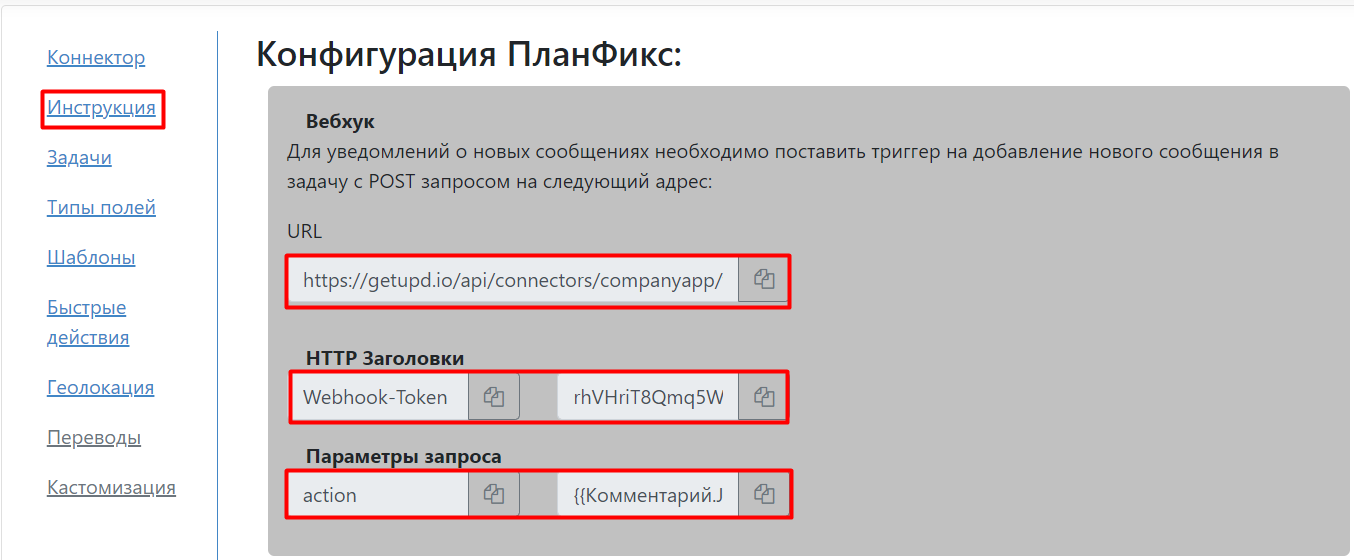Open Быстрые действия in the sidebar
This screenshot has width=1354, height=560.
point(88,322)
